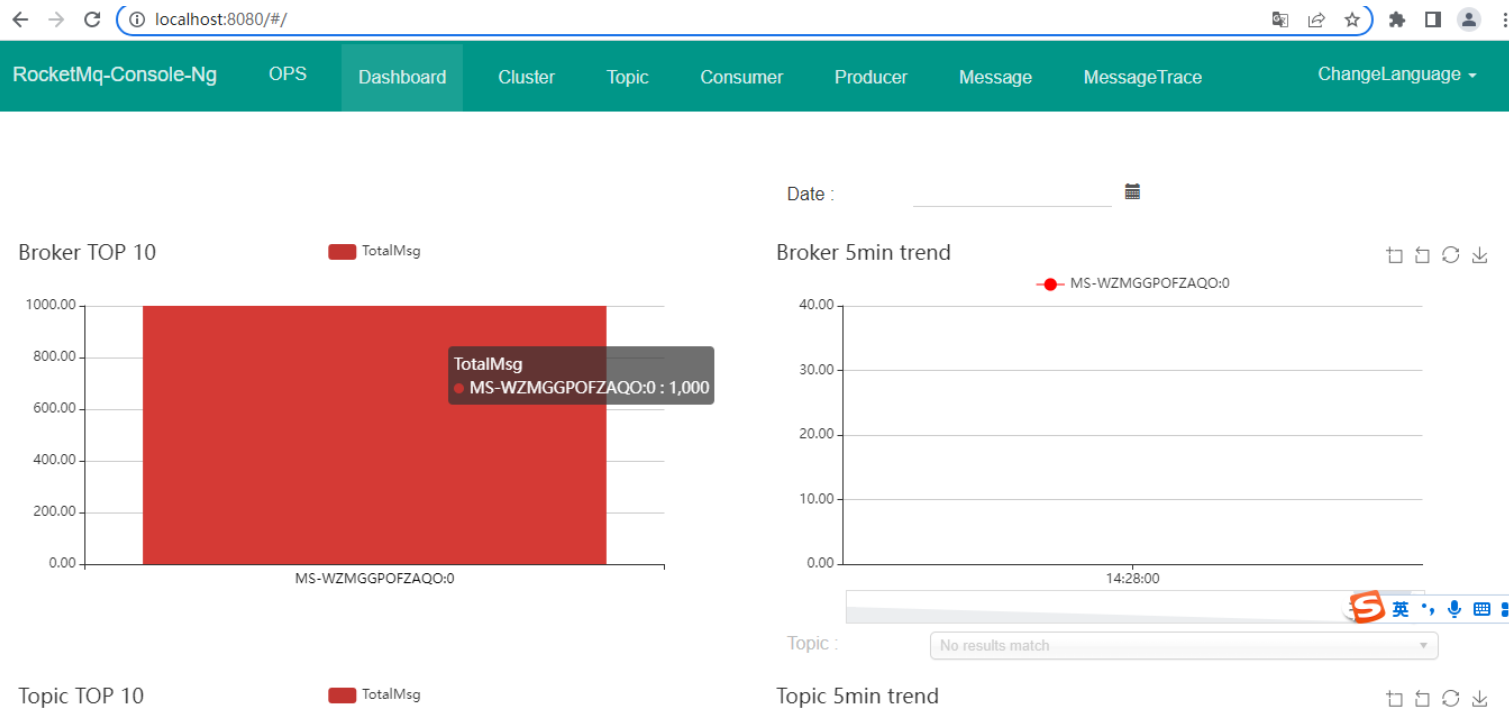
Task: Click area zoom icon for Broker 5min trend
Action: coord(1394,256)
